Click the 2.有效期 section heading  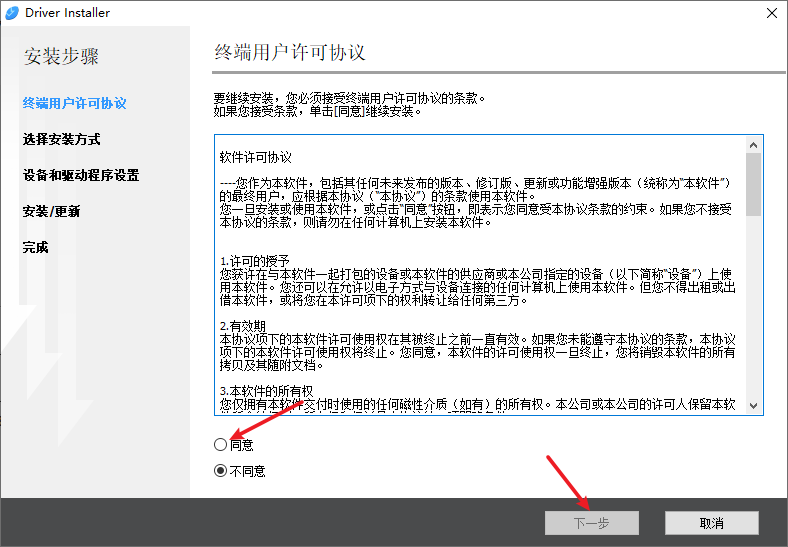tap(244, 327)
